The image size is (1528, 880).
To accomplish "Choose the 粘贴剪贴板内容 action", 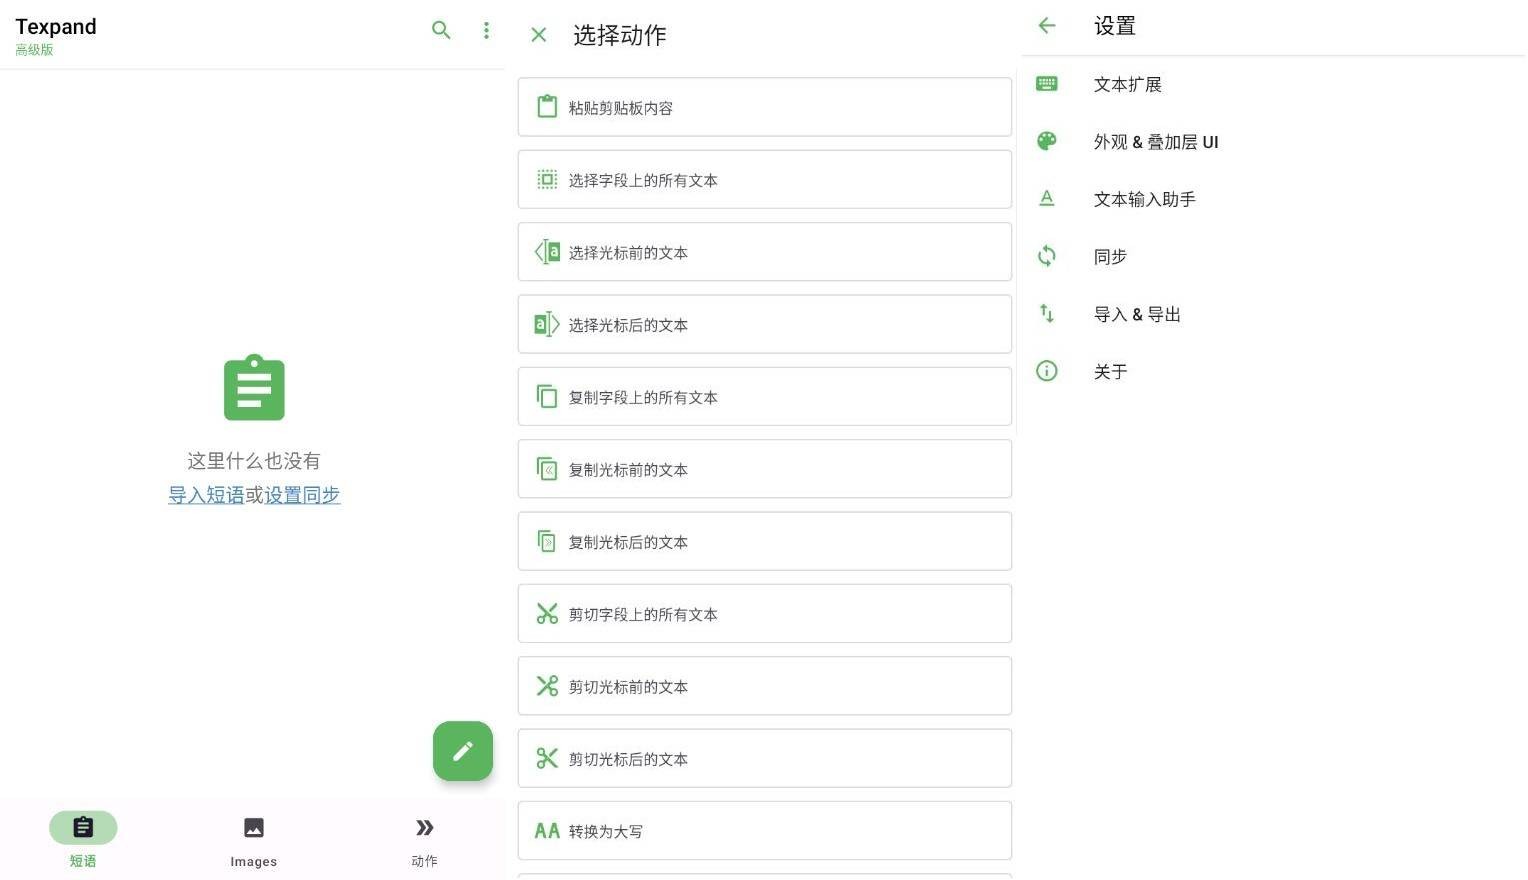I will pos(764,107).
